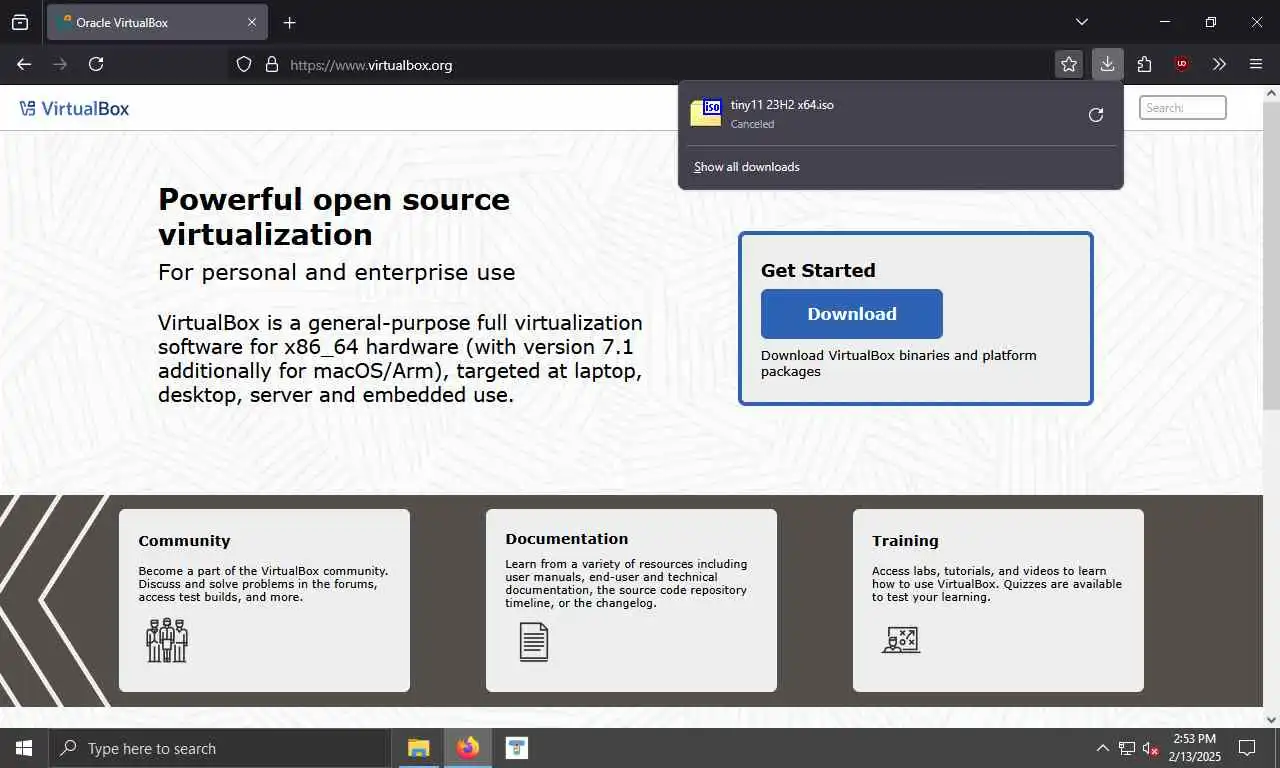Show hidden system tray icons
Image resolution: width=1280 pixels, height=768 pixels.
click(x=1103, y=748)
